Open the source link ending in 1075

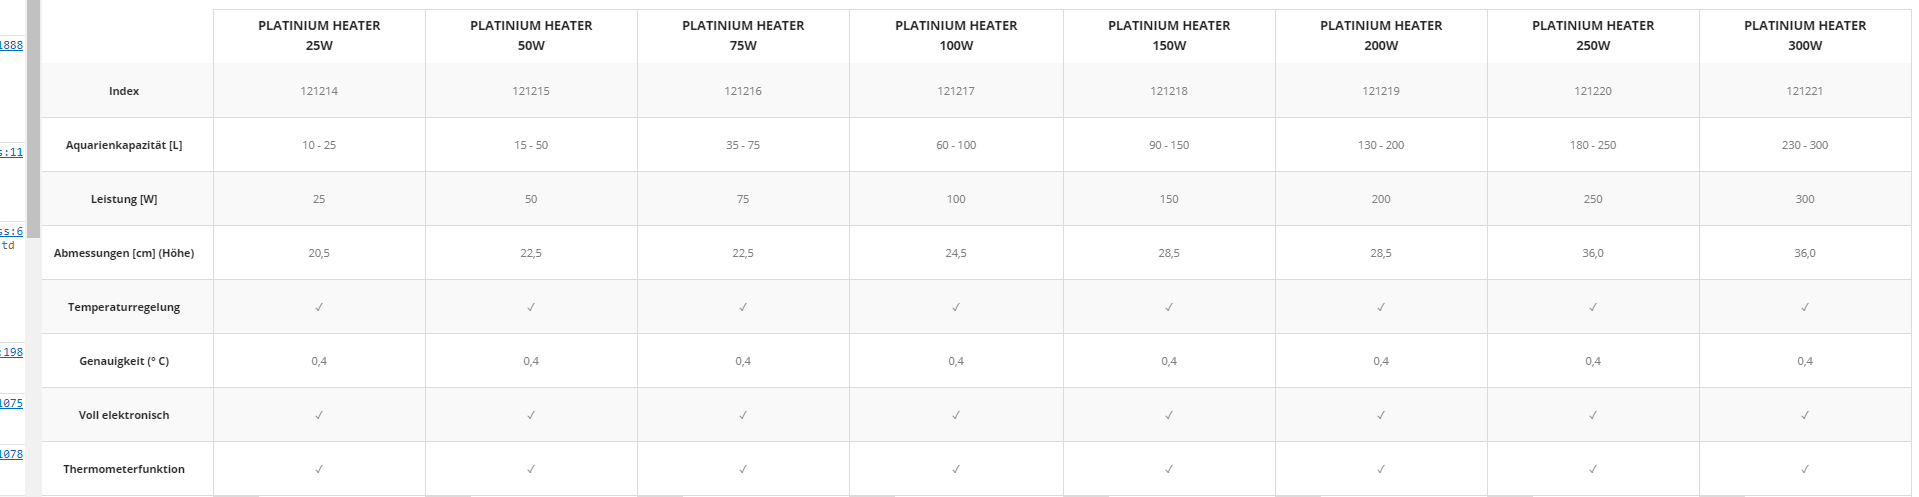click(11, 403)
